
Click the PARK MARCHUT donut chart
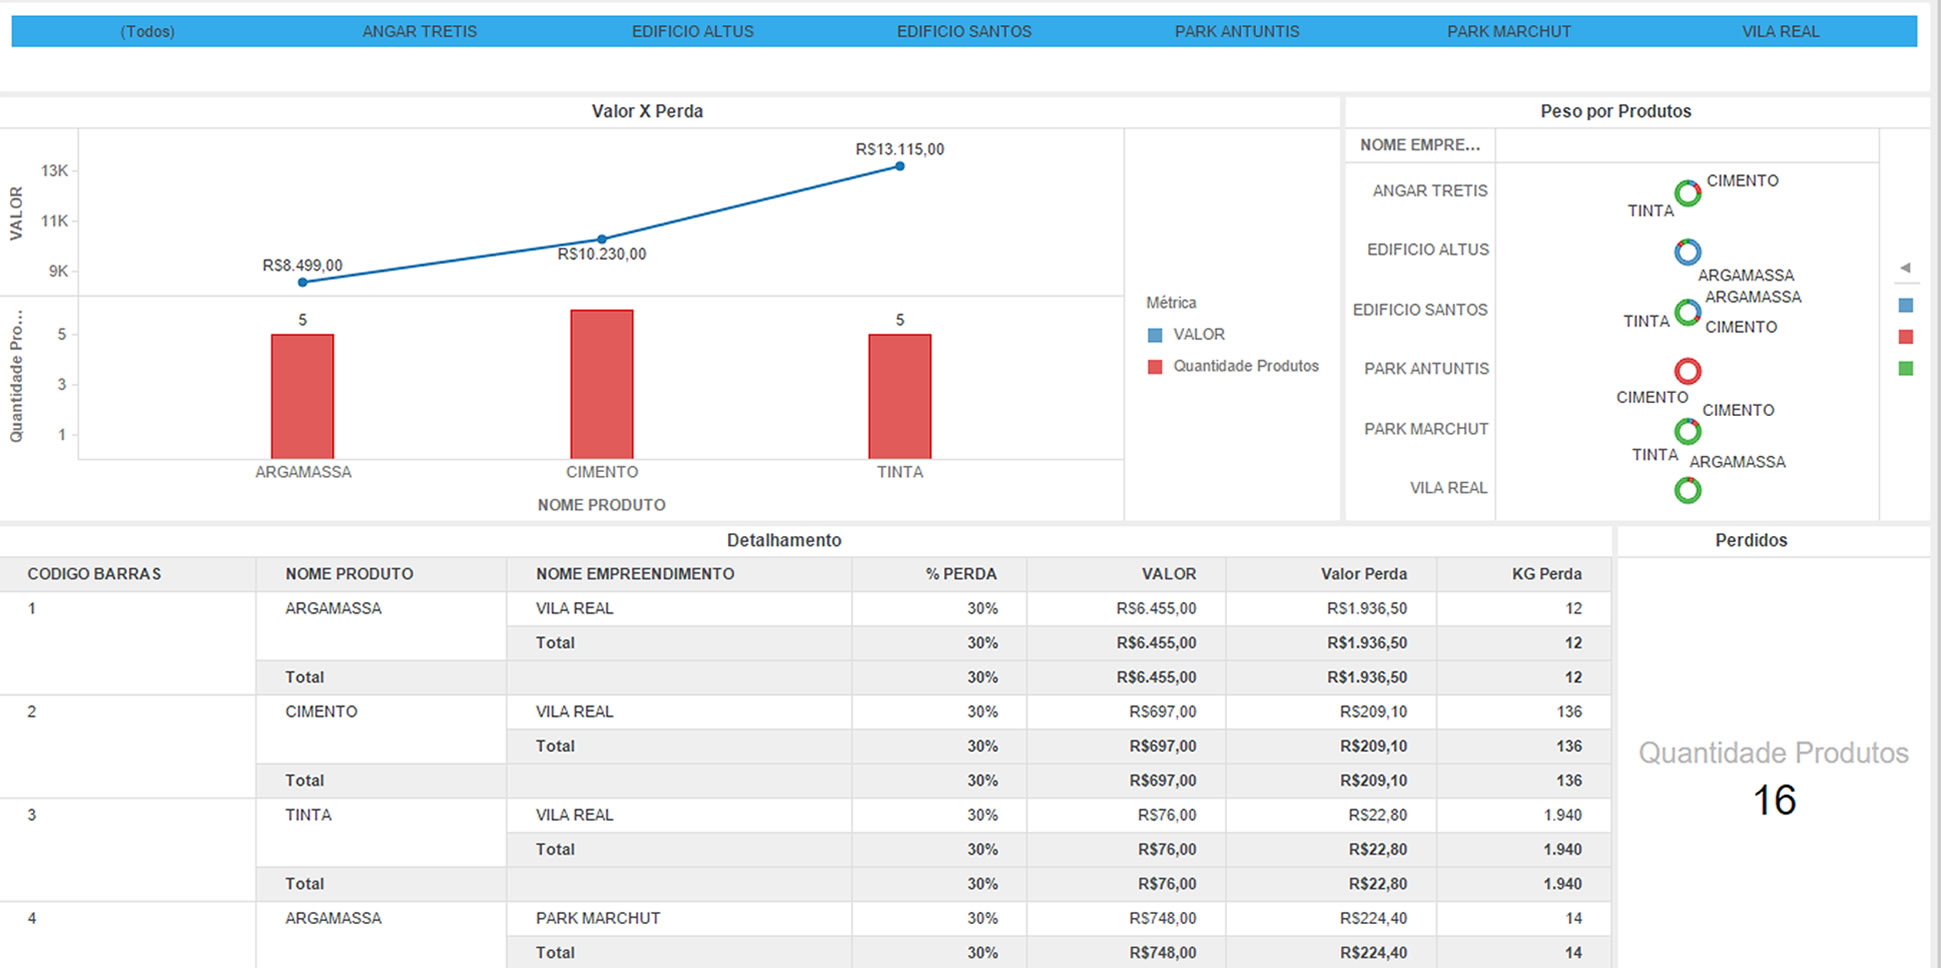pyautogui.click(x=1687, y=431)
